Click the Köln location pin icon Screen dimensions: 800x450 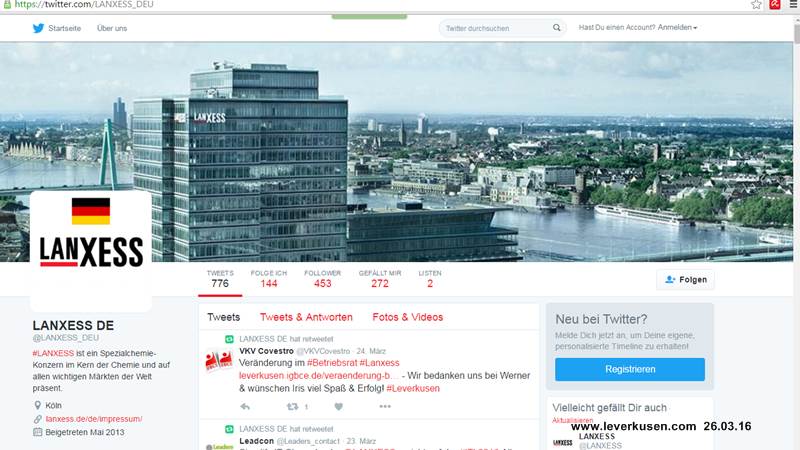coord(37,405)
